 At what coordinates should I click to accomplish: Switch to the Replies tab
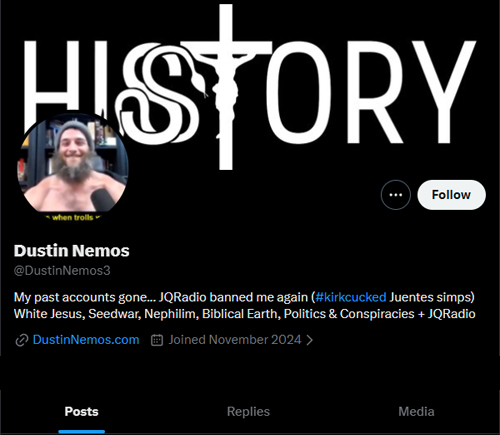click(248, 412)
